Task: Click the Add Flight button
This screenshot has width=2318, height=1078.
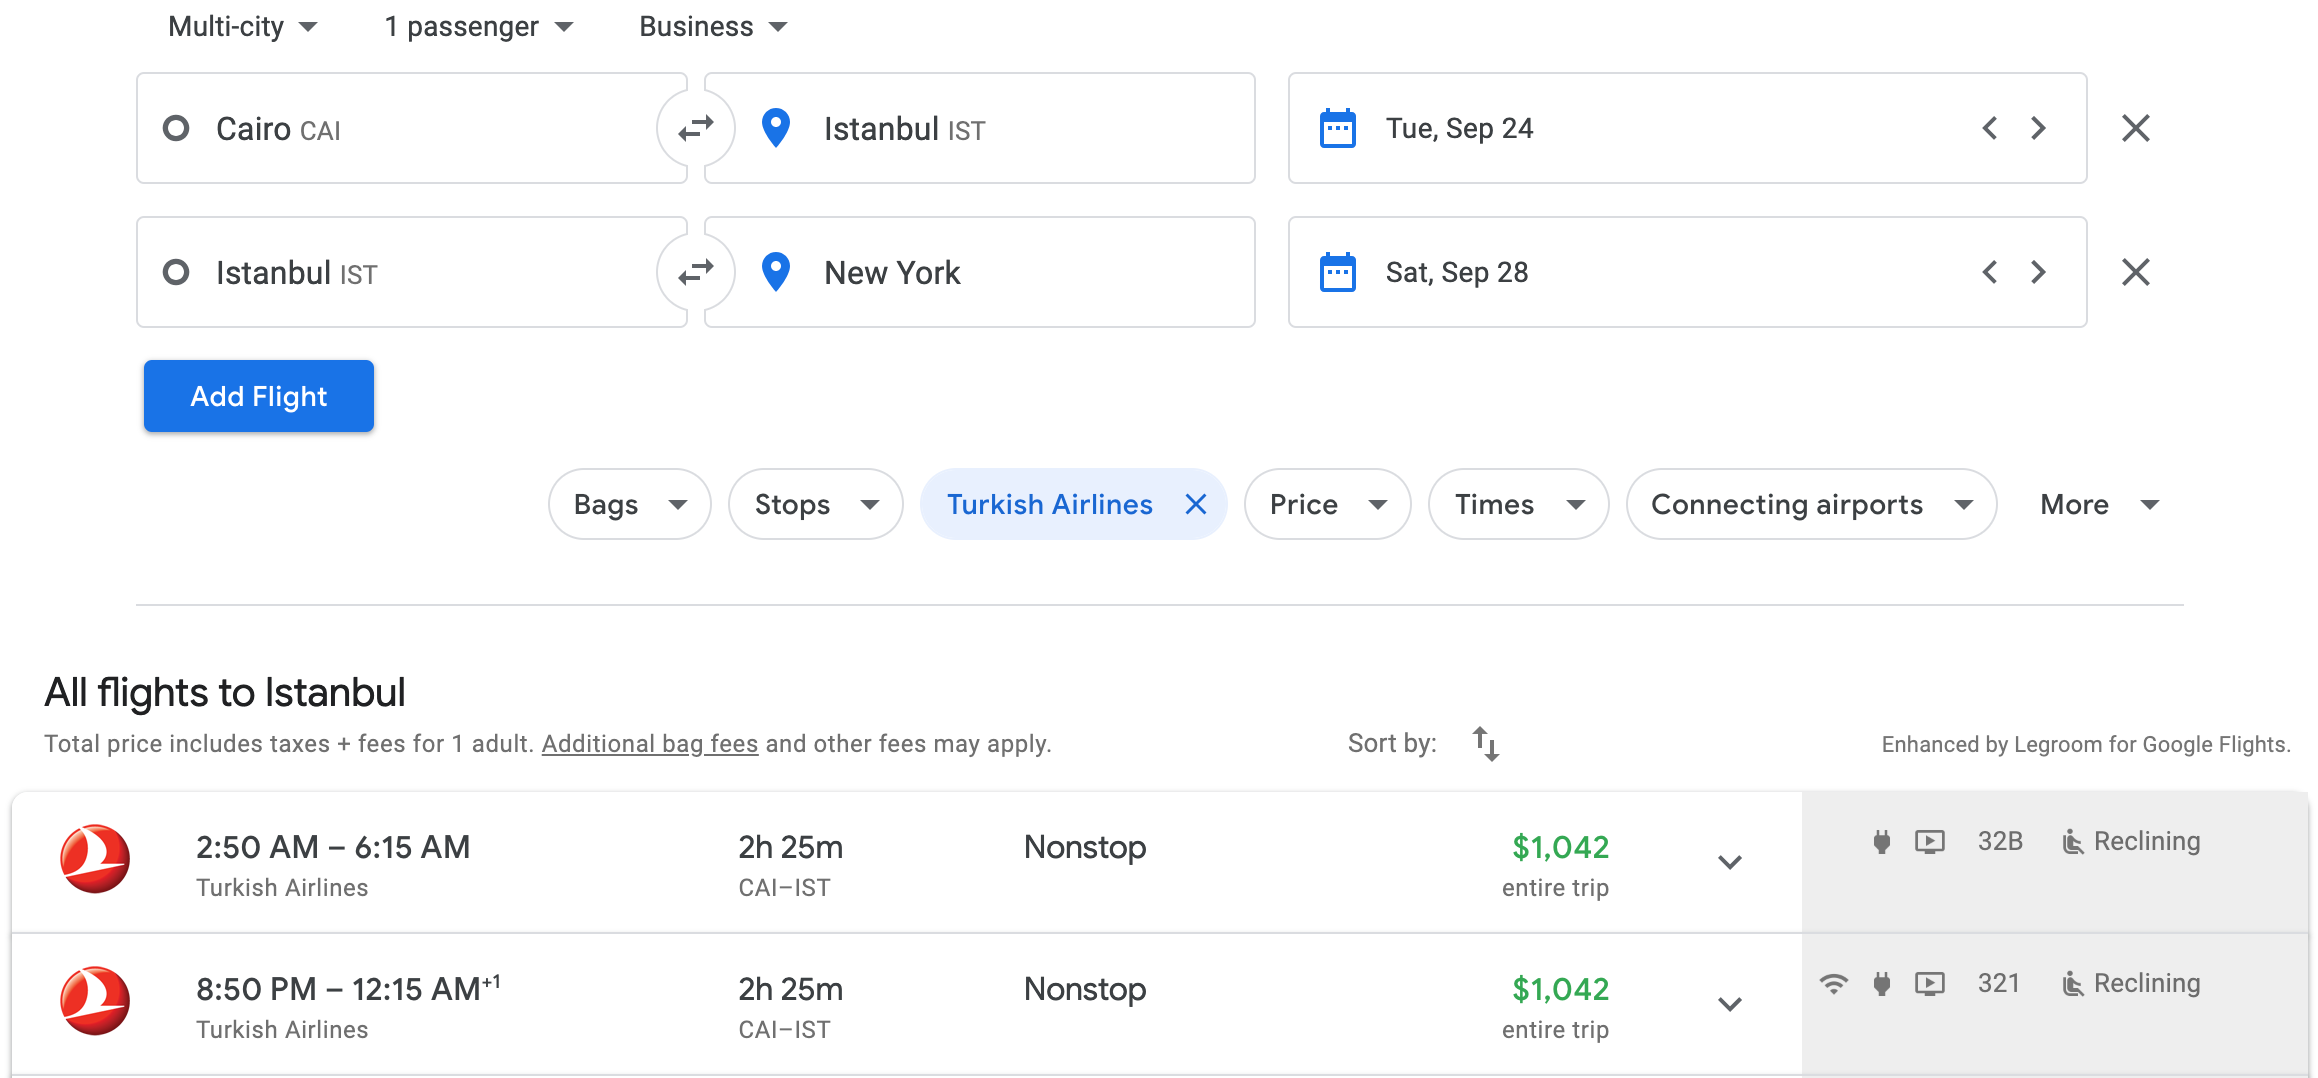Action: click(259, 396)
